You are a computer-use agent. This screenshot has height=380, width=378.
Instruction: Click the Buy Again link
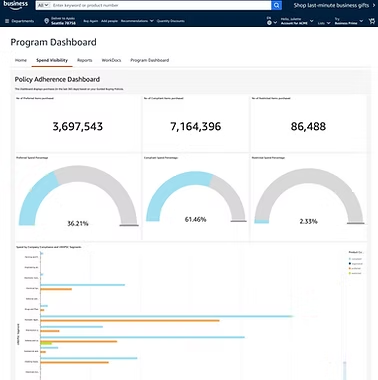pyautogui.click(x=91, y=21)
